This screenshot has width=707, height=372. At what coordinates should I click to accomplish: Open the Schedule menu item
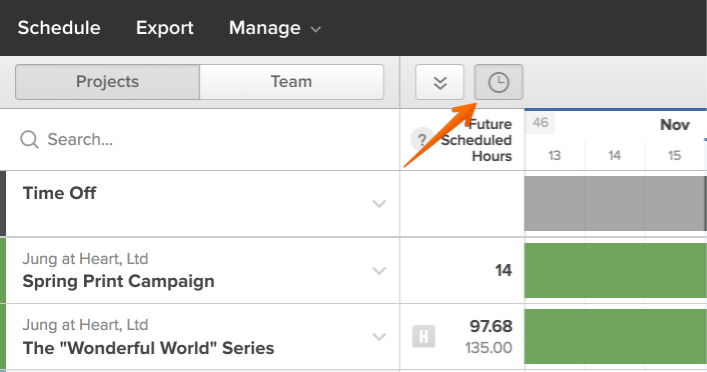[x=59, y=28]
